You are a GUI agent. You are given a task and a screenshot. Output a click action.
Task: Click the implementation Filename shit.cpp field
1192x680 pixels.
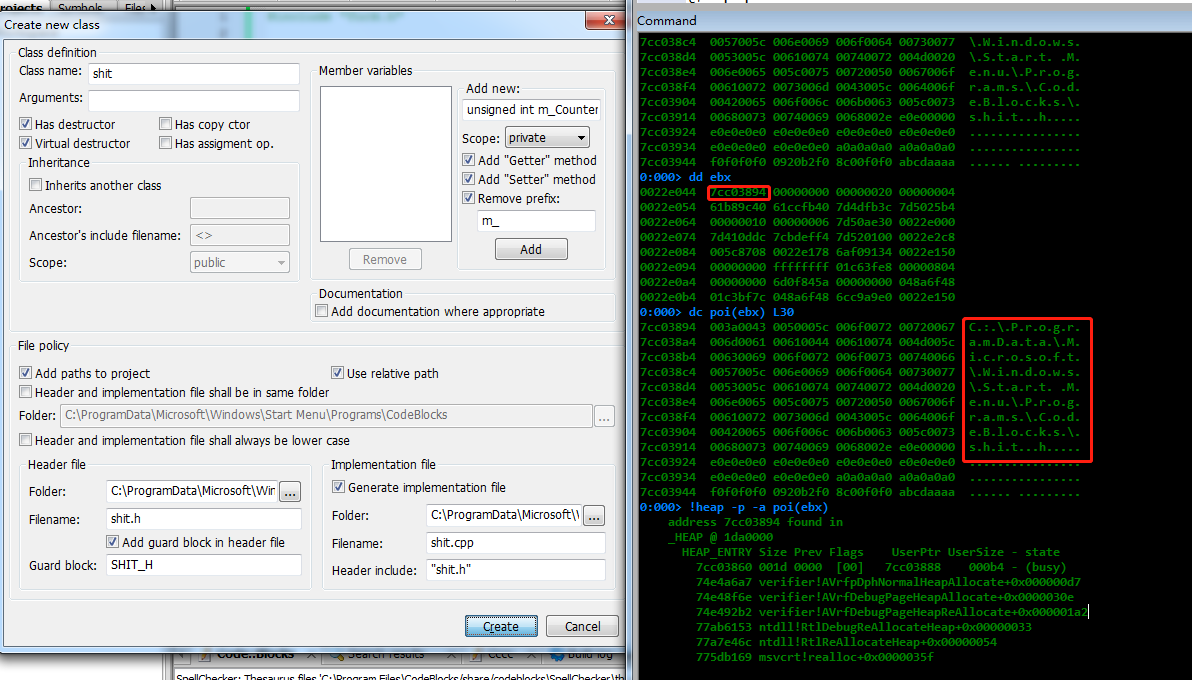point(516,543)
